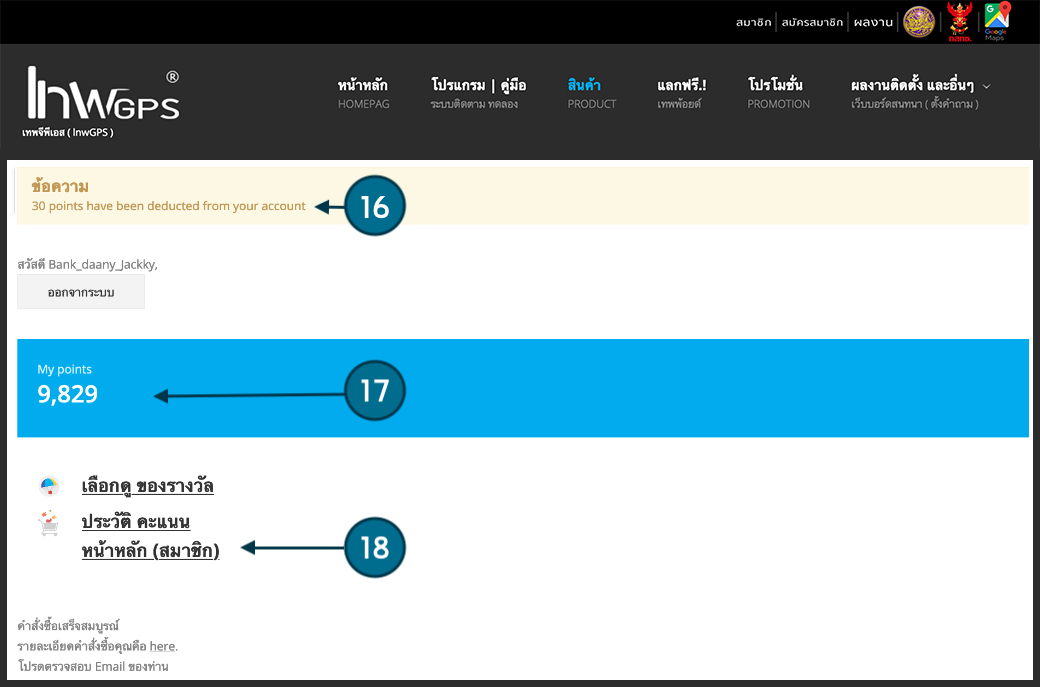The height and width of the screenshot is (687, 1040).
Task: Click the 'here' order details link
Action: click(x=162, y=646)
